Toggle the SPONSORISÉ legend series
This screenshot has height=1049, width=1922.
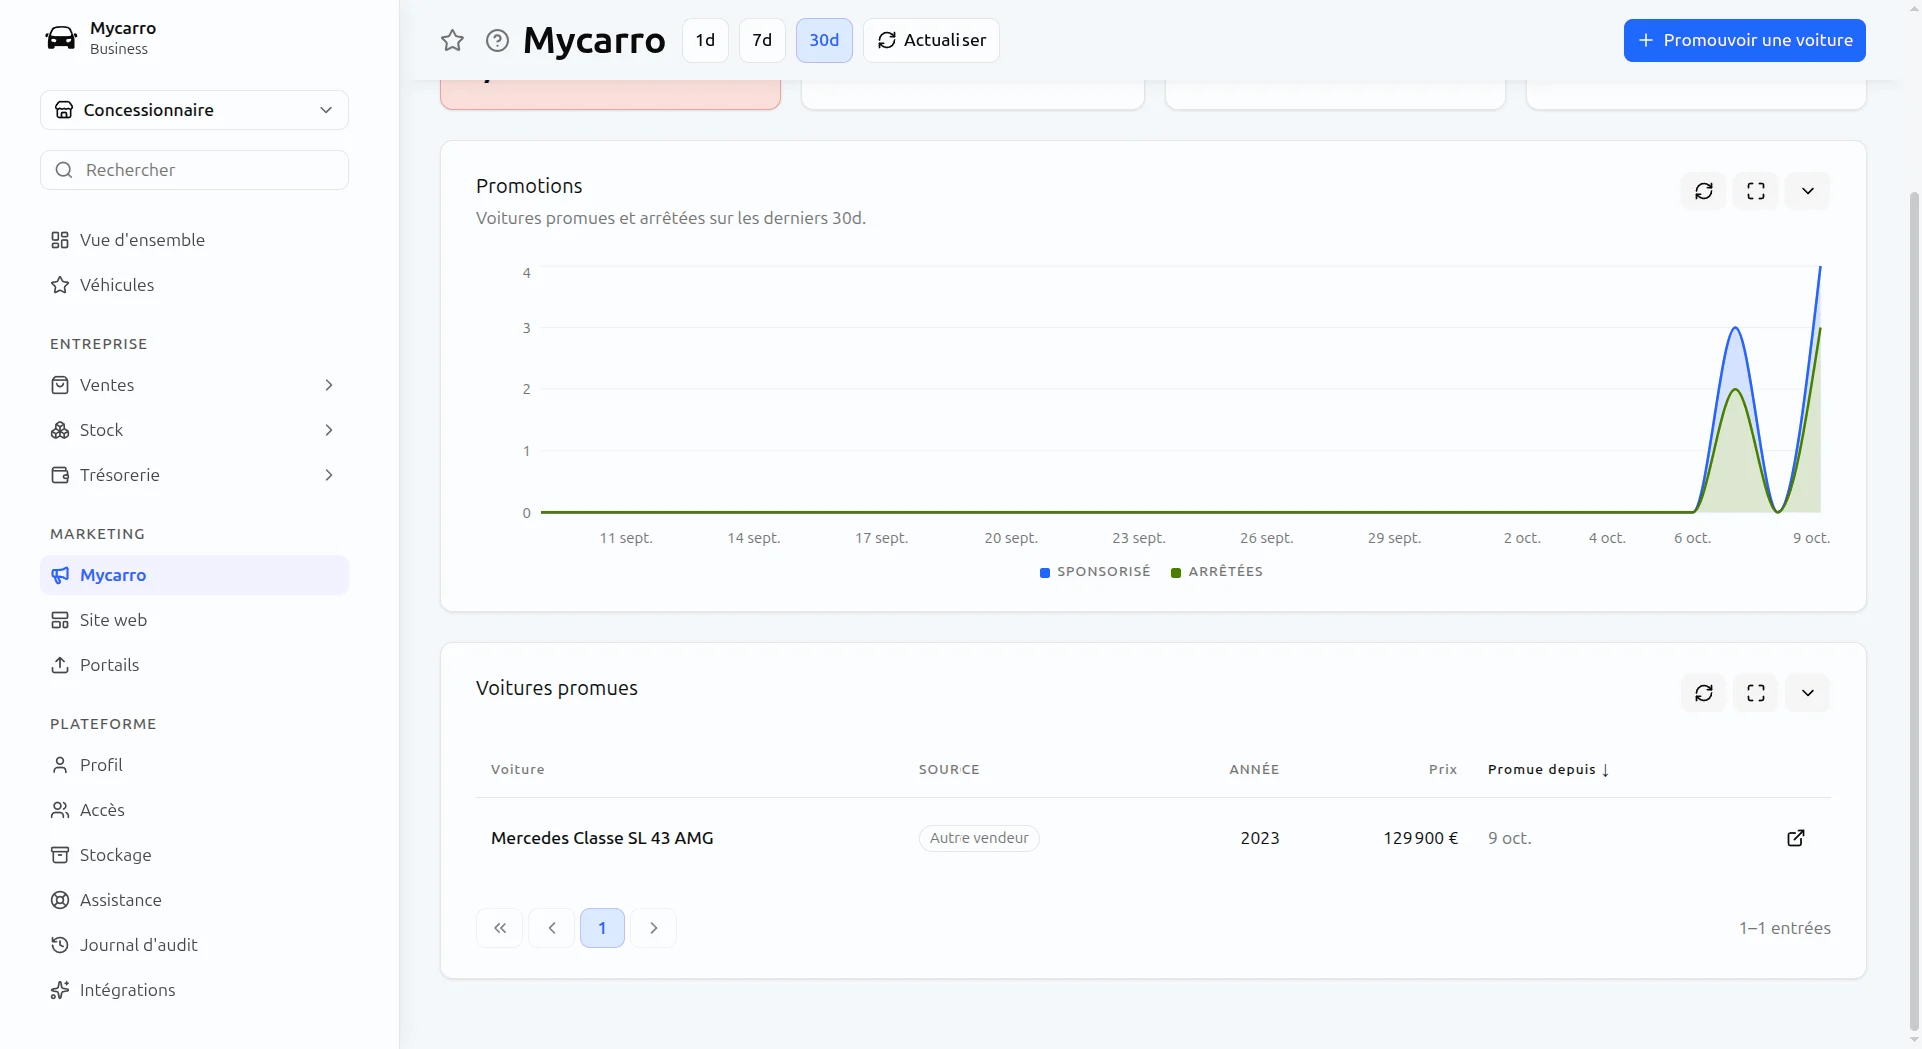pos(1095,572)
